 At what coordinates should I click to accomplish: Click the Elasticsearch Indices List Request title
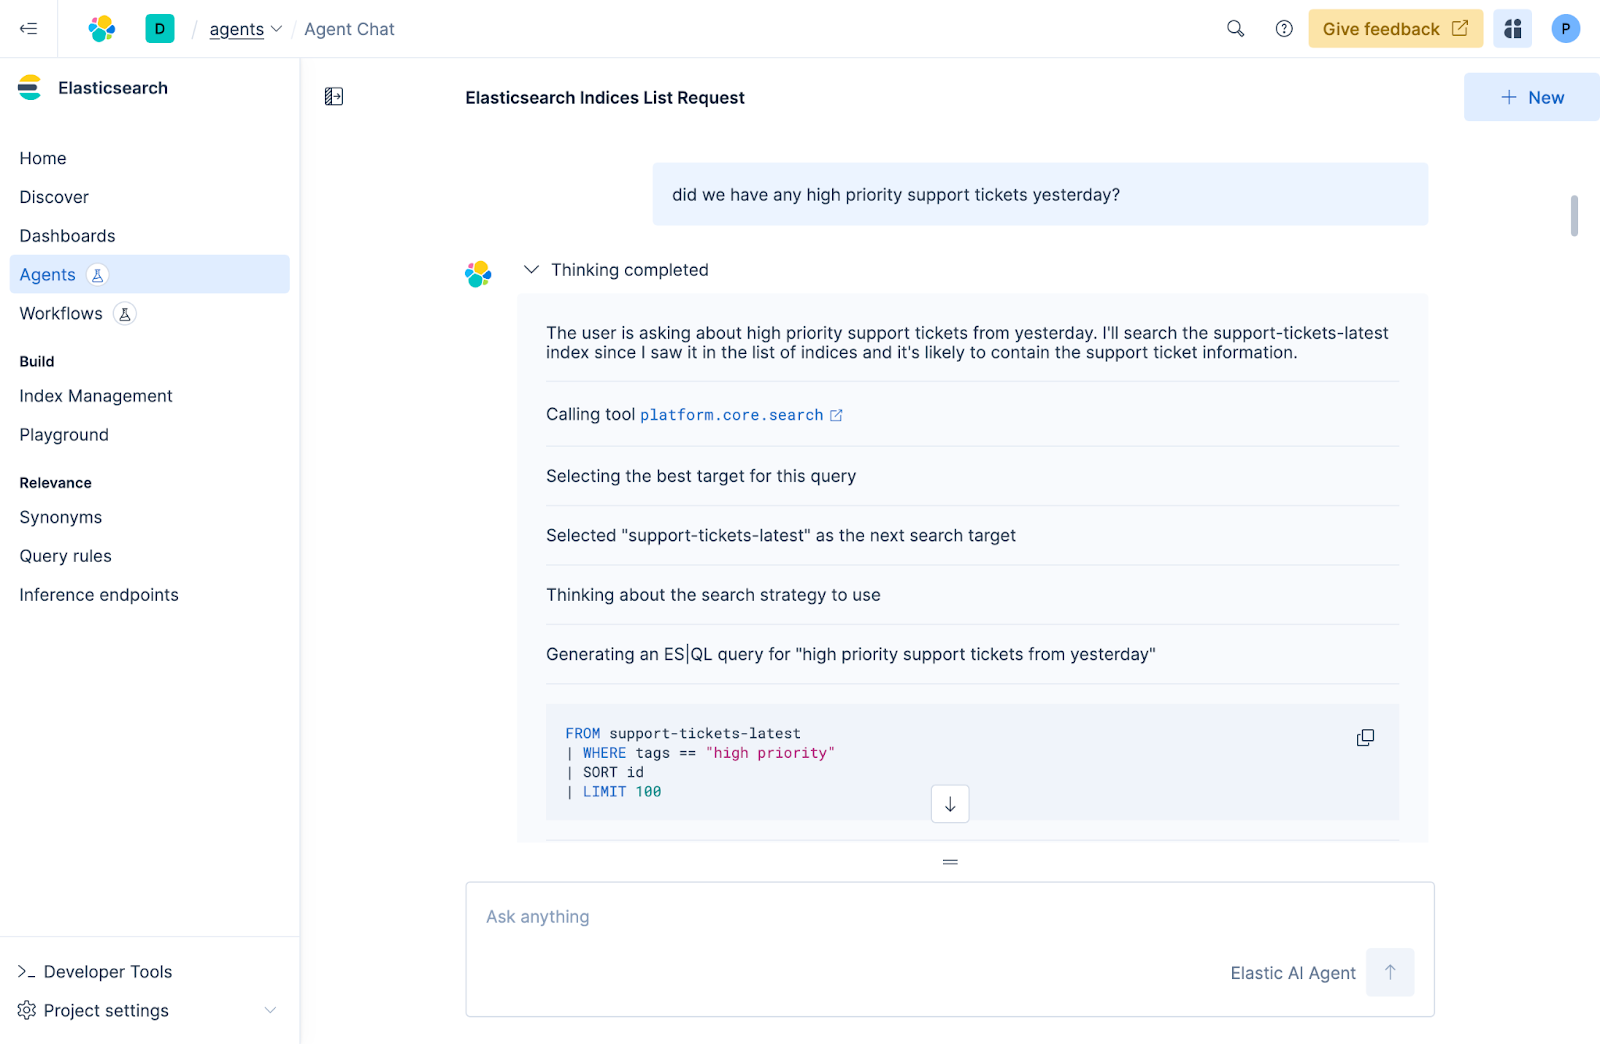[x=605, y=97]
